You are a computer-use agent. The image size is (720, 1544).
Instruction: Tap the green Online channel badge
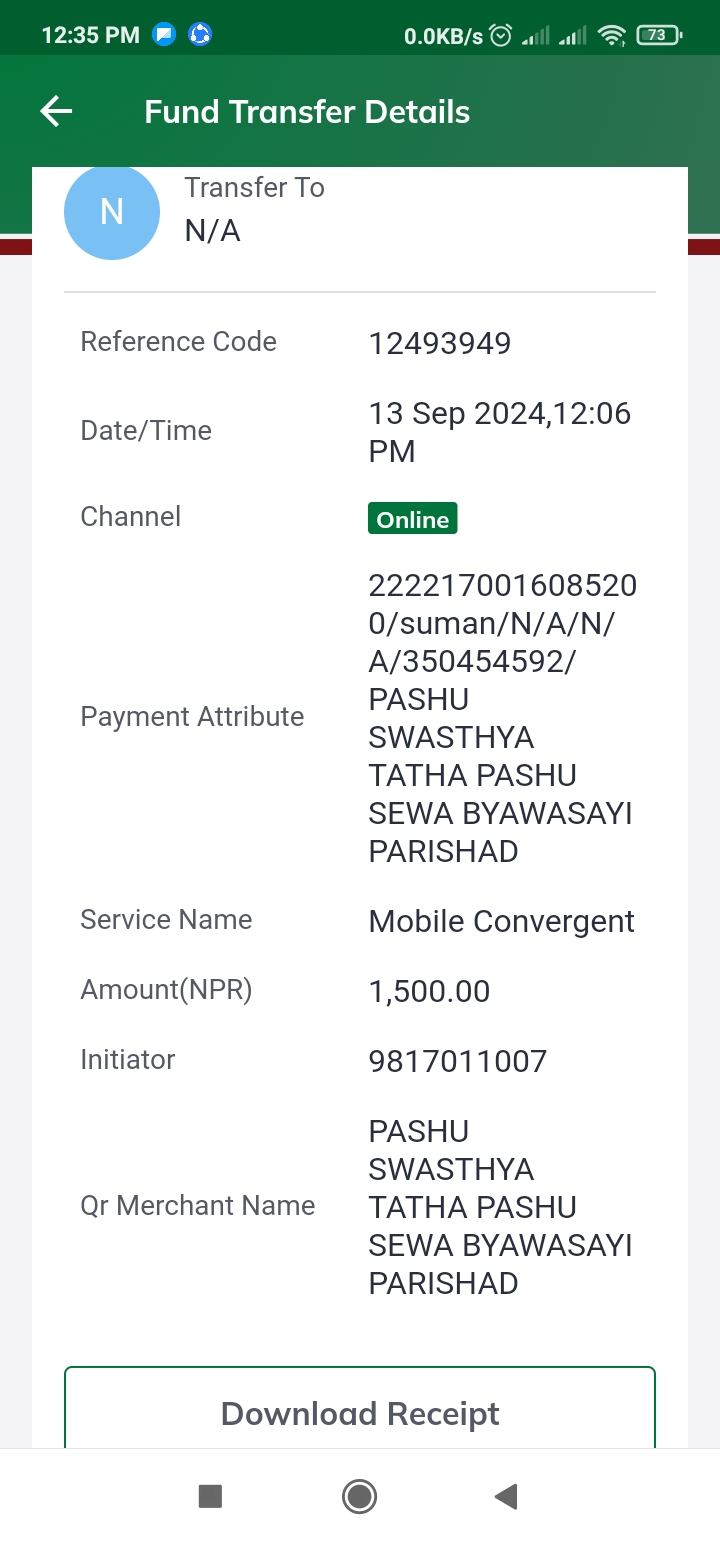[x=412, y=519]
